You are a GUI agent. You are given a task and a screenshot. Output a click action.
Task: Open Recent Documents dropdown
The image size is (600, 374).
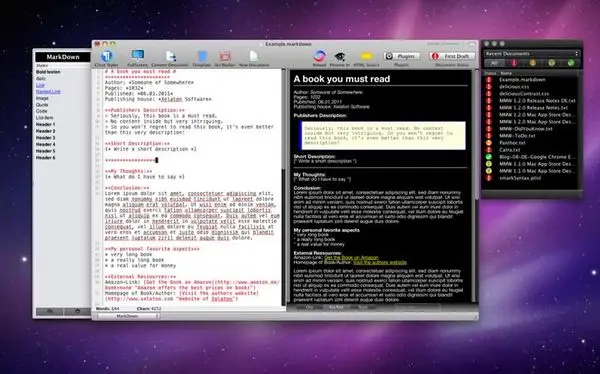[x=532, y=54]
